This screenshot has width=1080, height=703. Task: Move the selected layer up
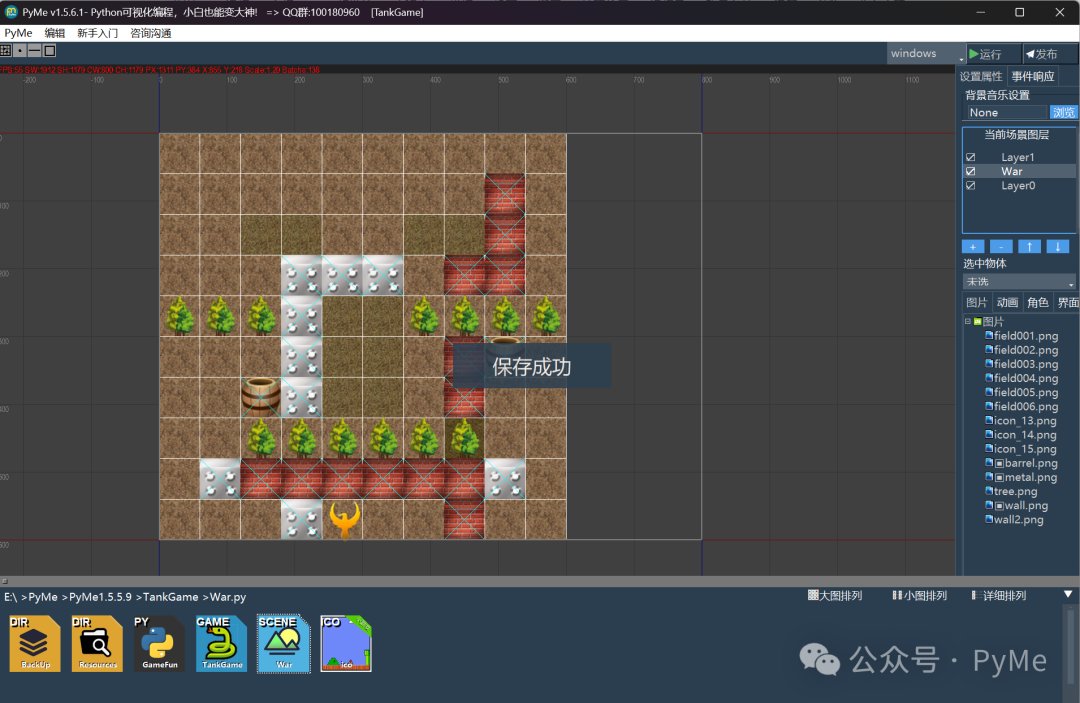(x=1029, y=246)
